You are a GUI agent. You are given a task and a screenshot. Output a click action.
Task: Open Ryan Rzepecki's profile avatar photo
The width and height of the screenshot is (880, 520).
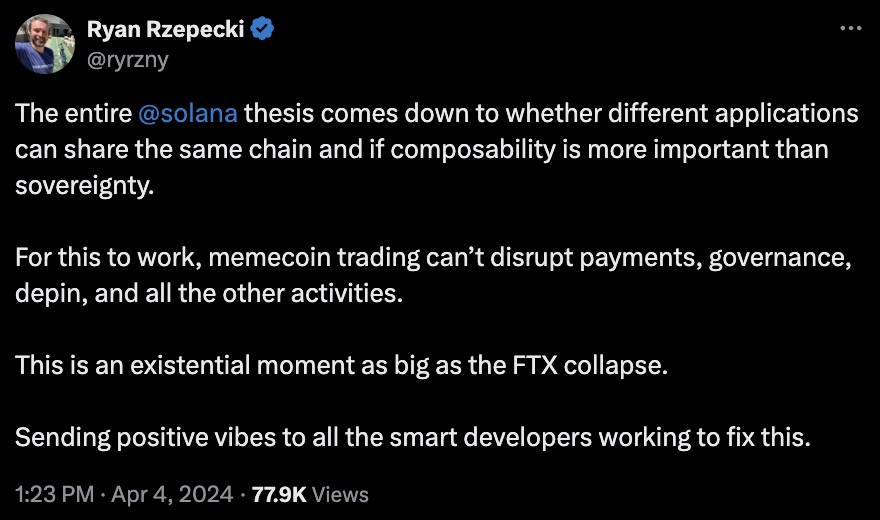(x=45, y=44)
